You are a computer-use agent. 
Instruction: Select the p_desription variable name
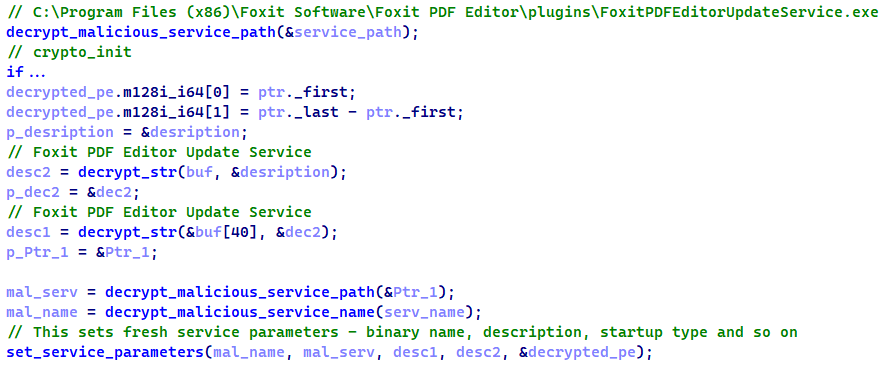click(x=60, y=133)
